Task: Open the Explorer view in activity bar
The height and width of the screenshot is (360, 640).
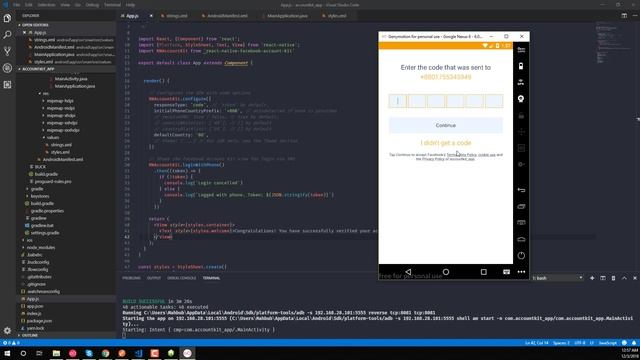Action: 7,18
